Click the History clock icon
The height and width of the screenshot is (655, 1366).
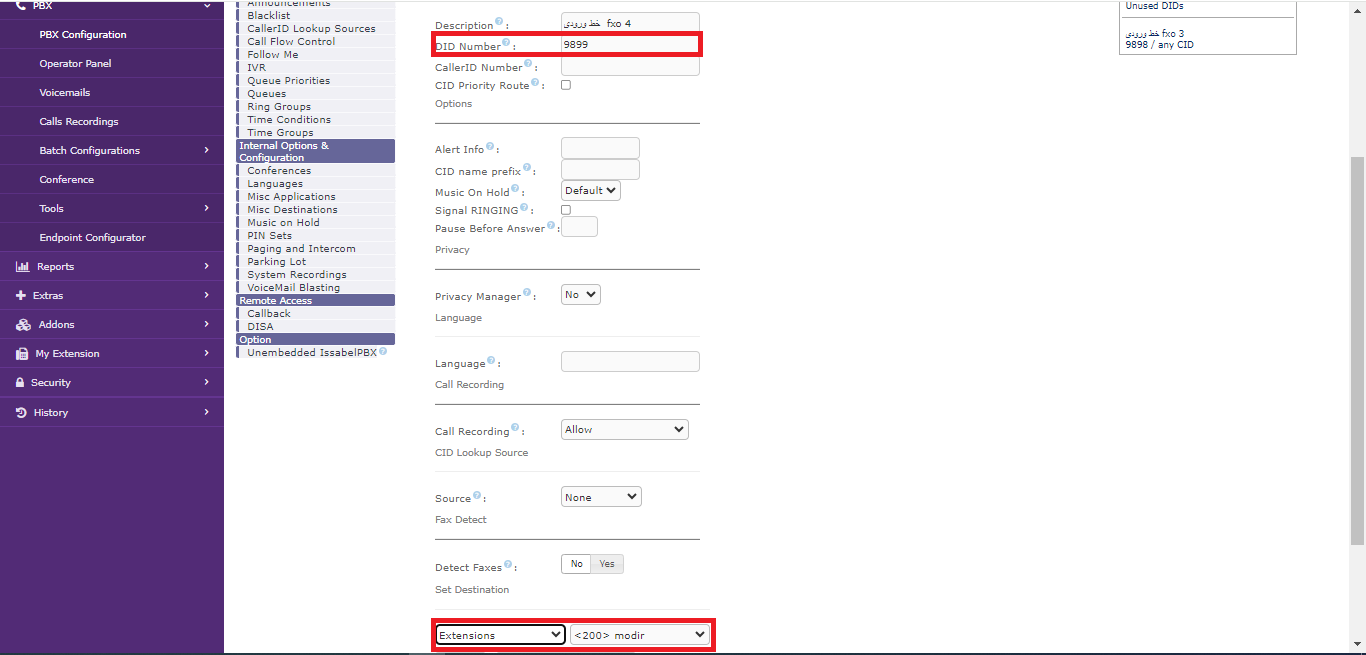click(x=21, y=412)
